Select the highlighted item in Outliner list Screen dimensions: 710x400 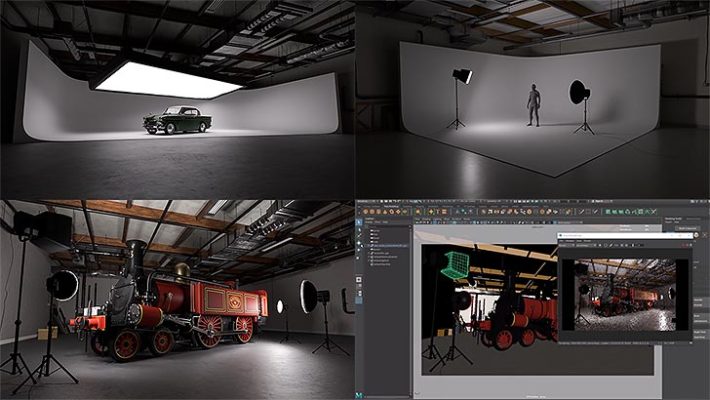pyautogui.click(x=390, y=244)
